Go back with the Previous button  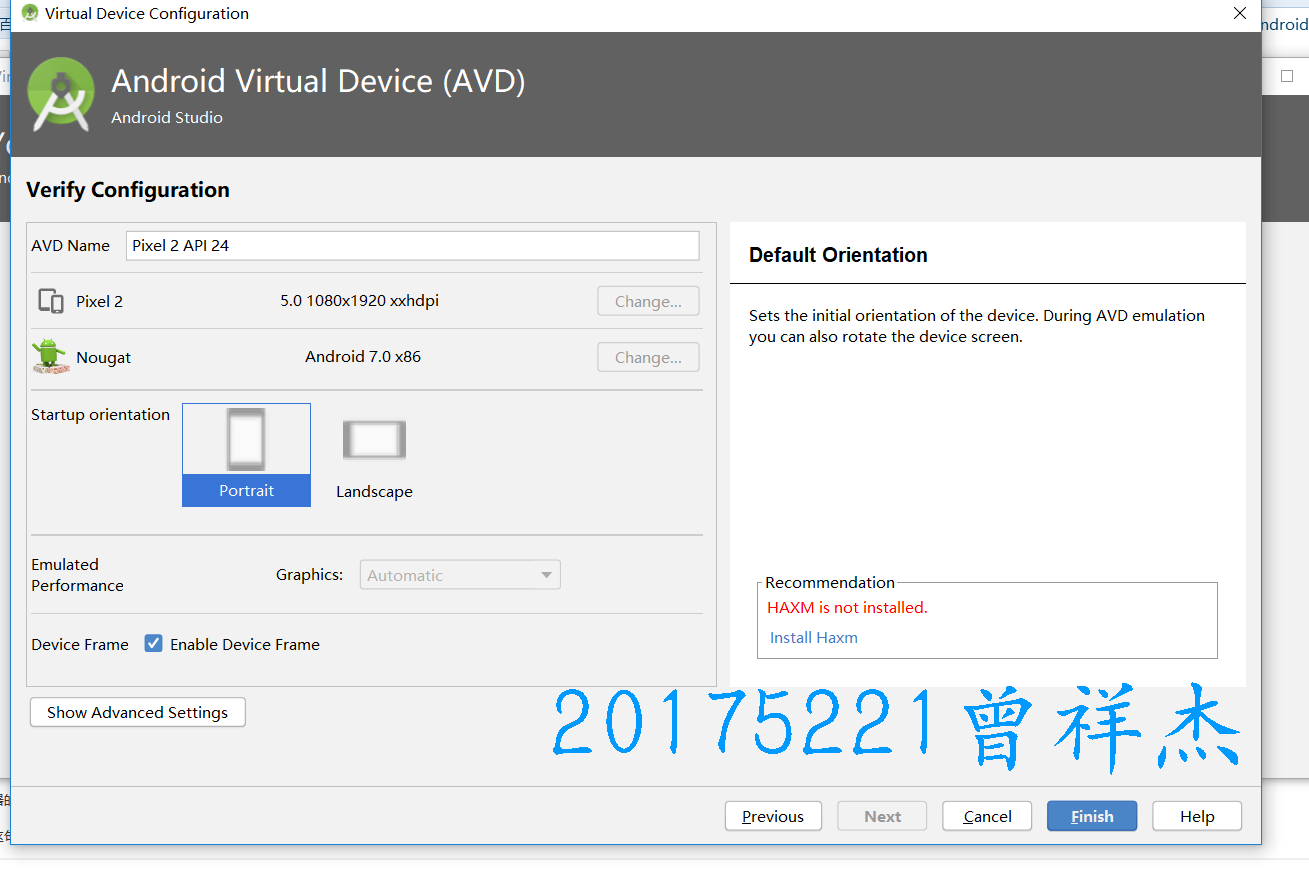click(773, 816)
